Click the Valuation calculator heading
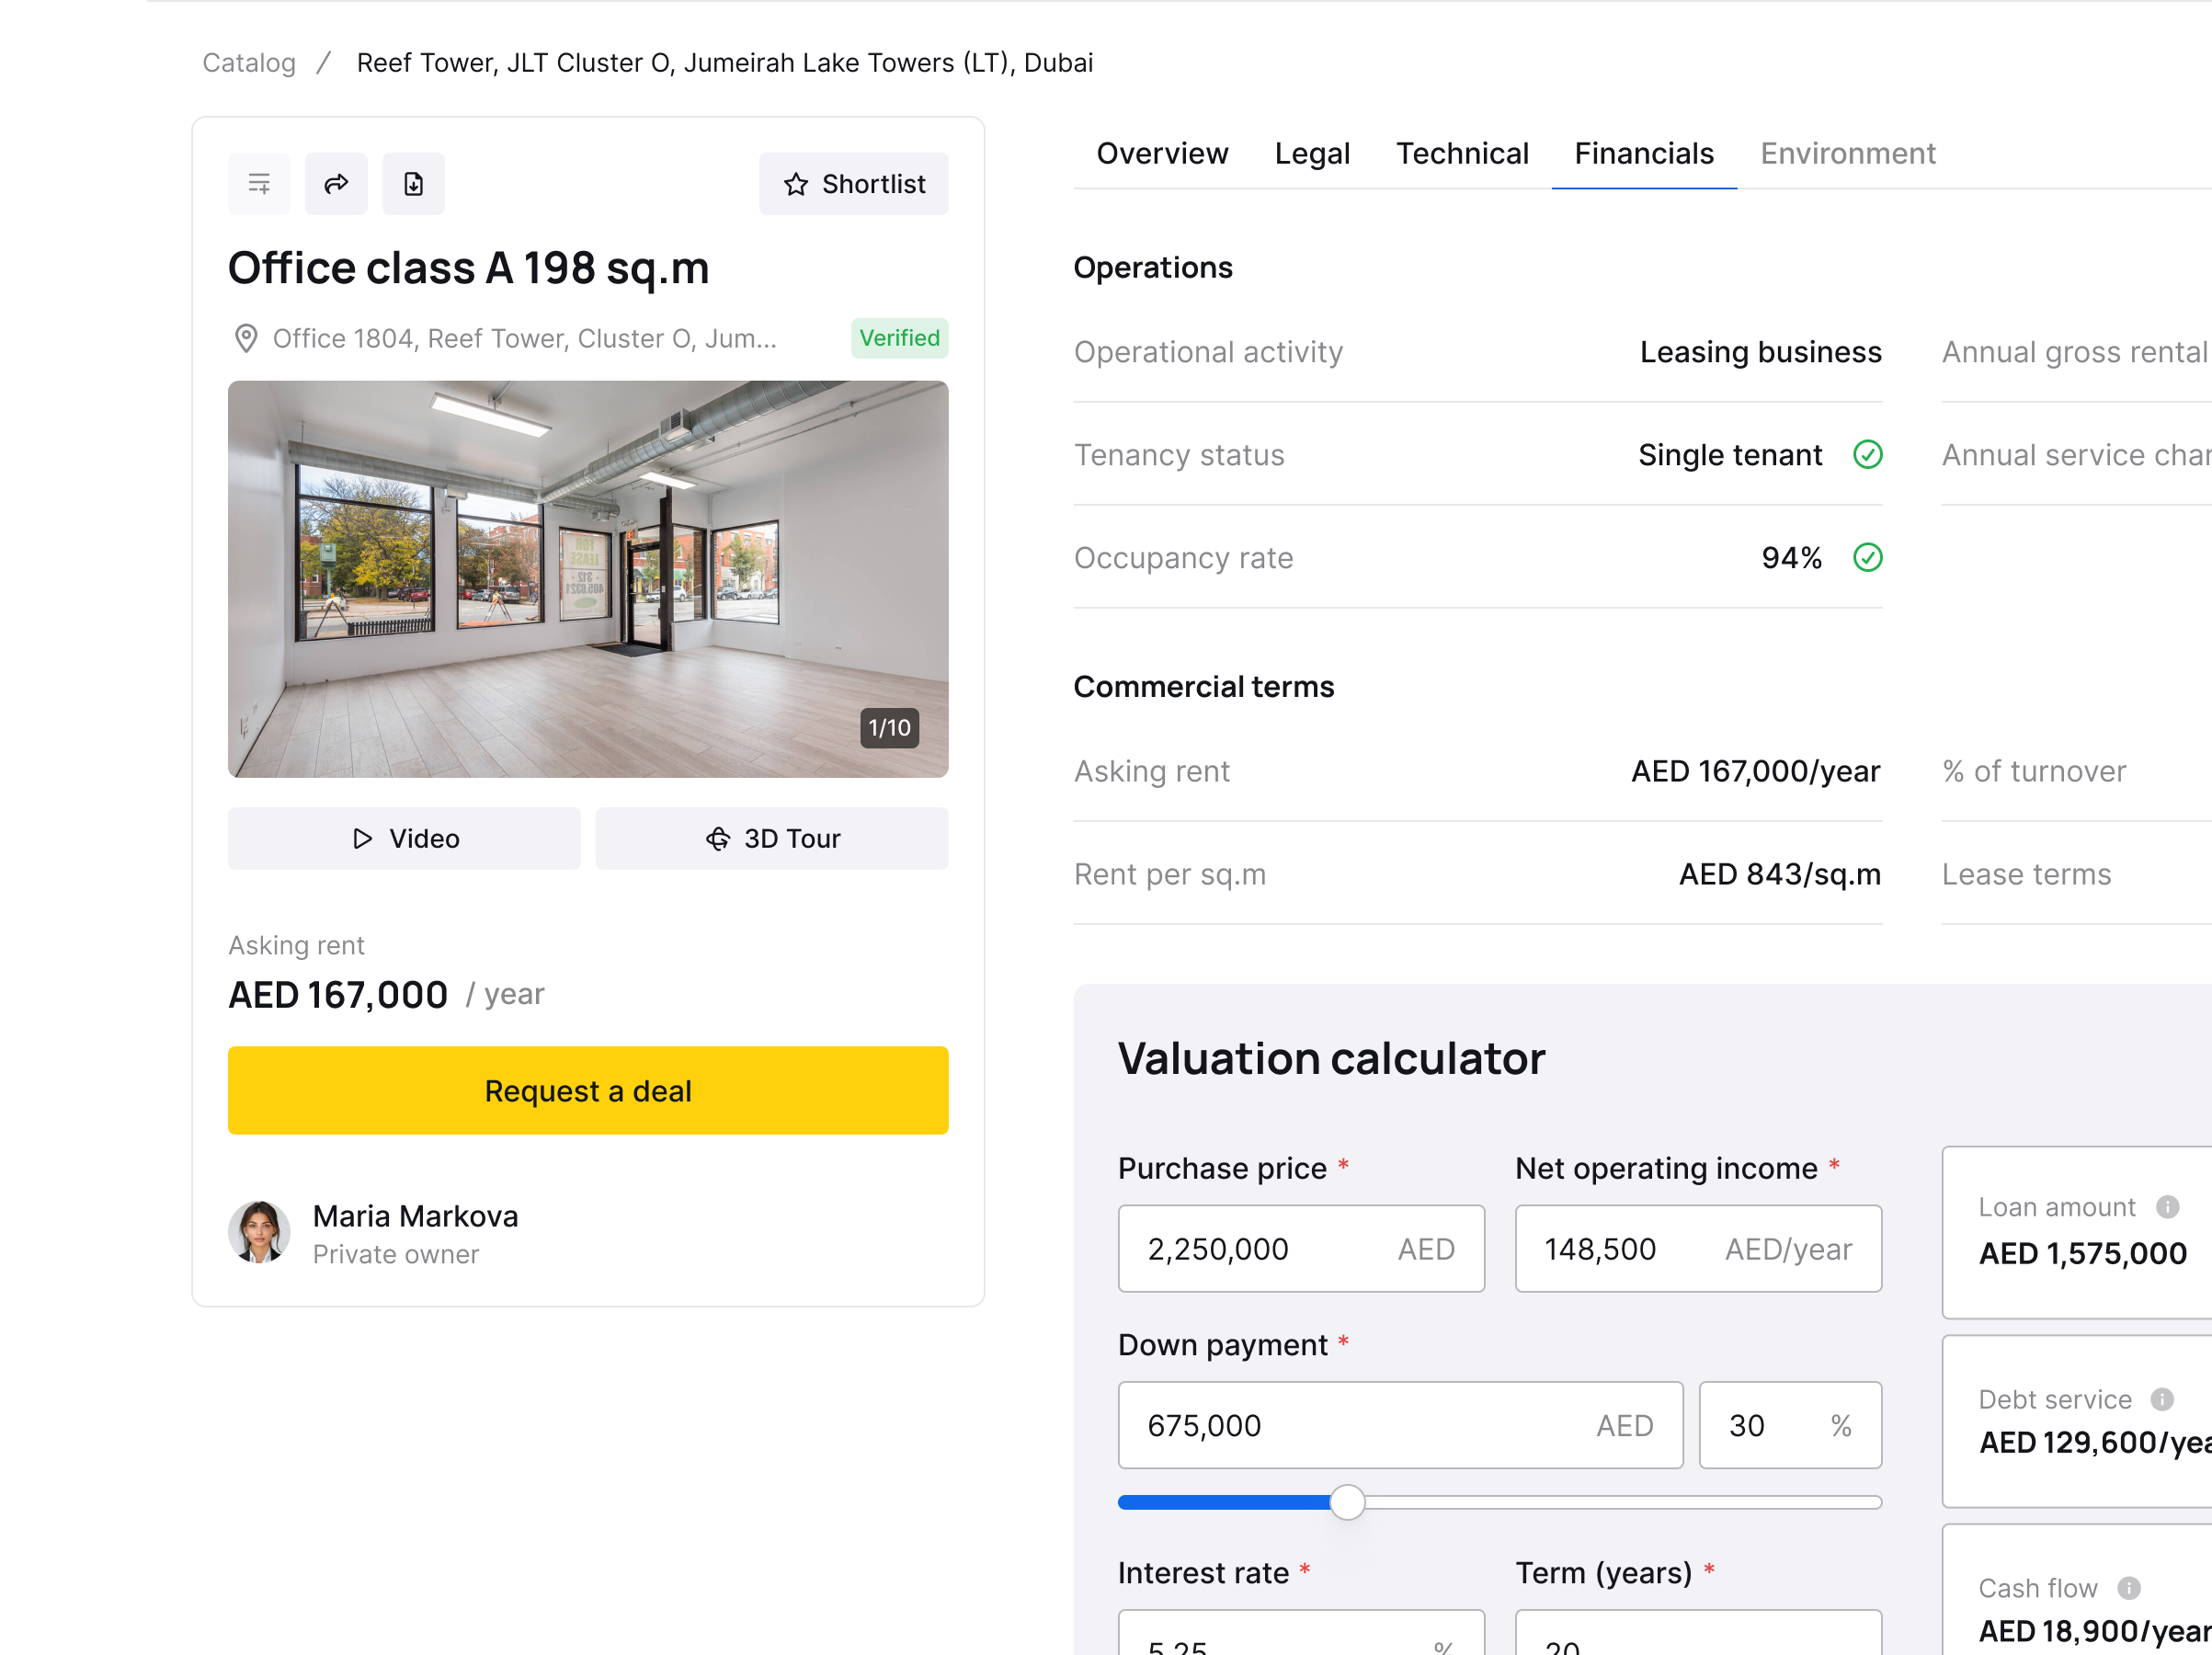The image size is (2212, 1655). [1331, 1059]
